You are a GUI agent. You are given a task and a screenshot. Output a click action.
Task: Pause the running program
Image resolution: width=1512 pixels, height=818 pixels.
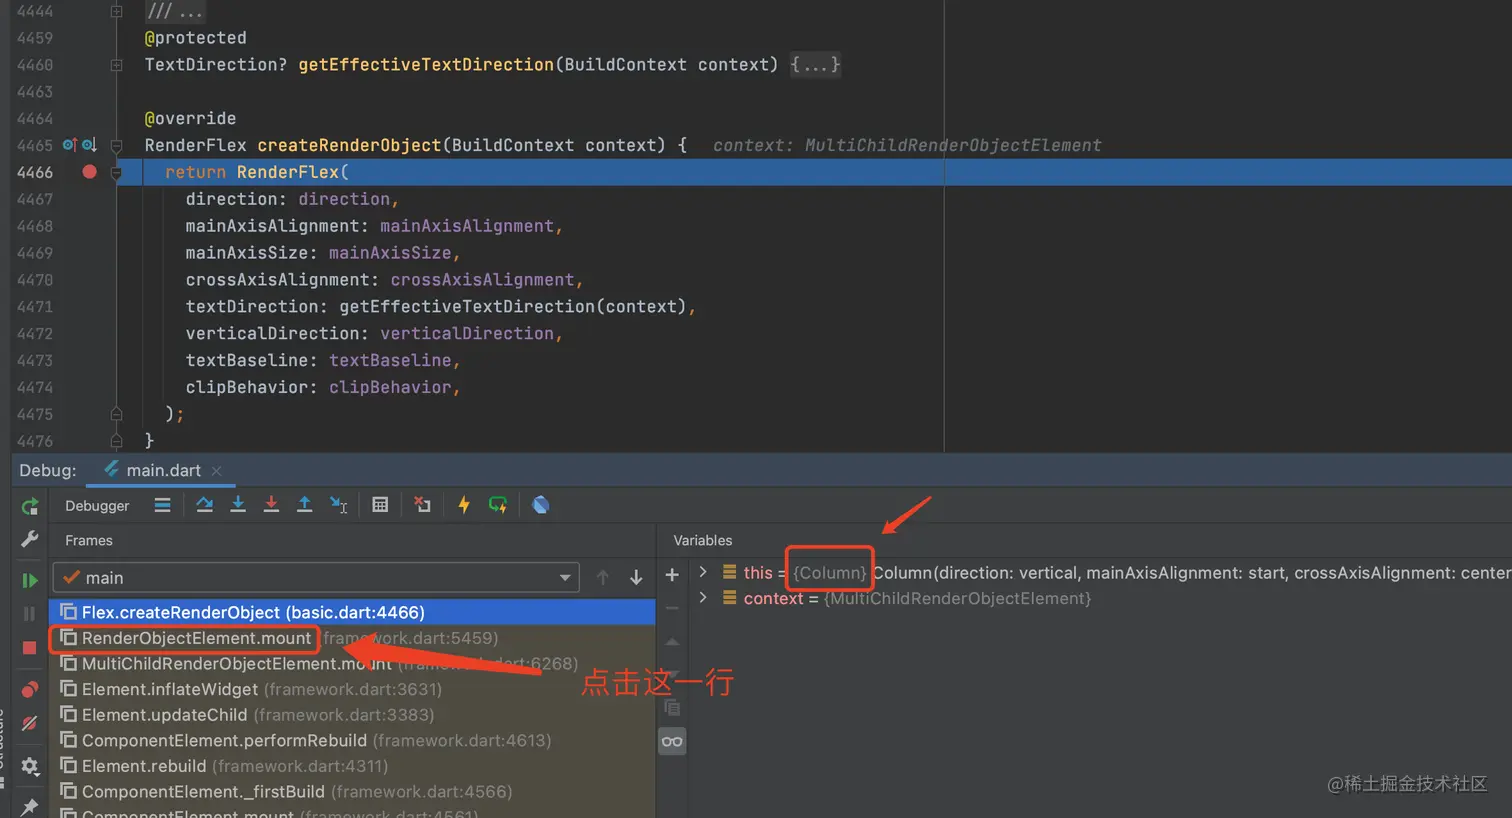(30, 613)
